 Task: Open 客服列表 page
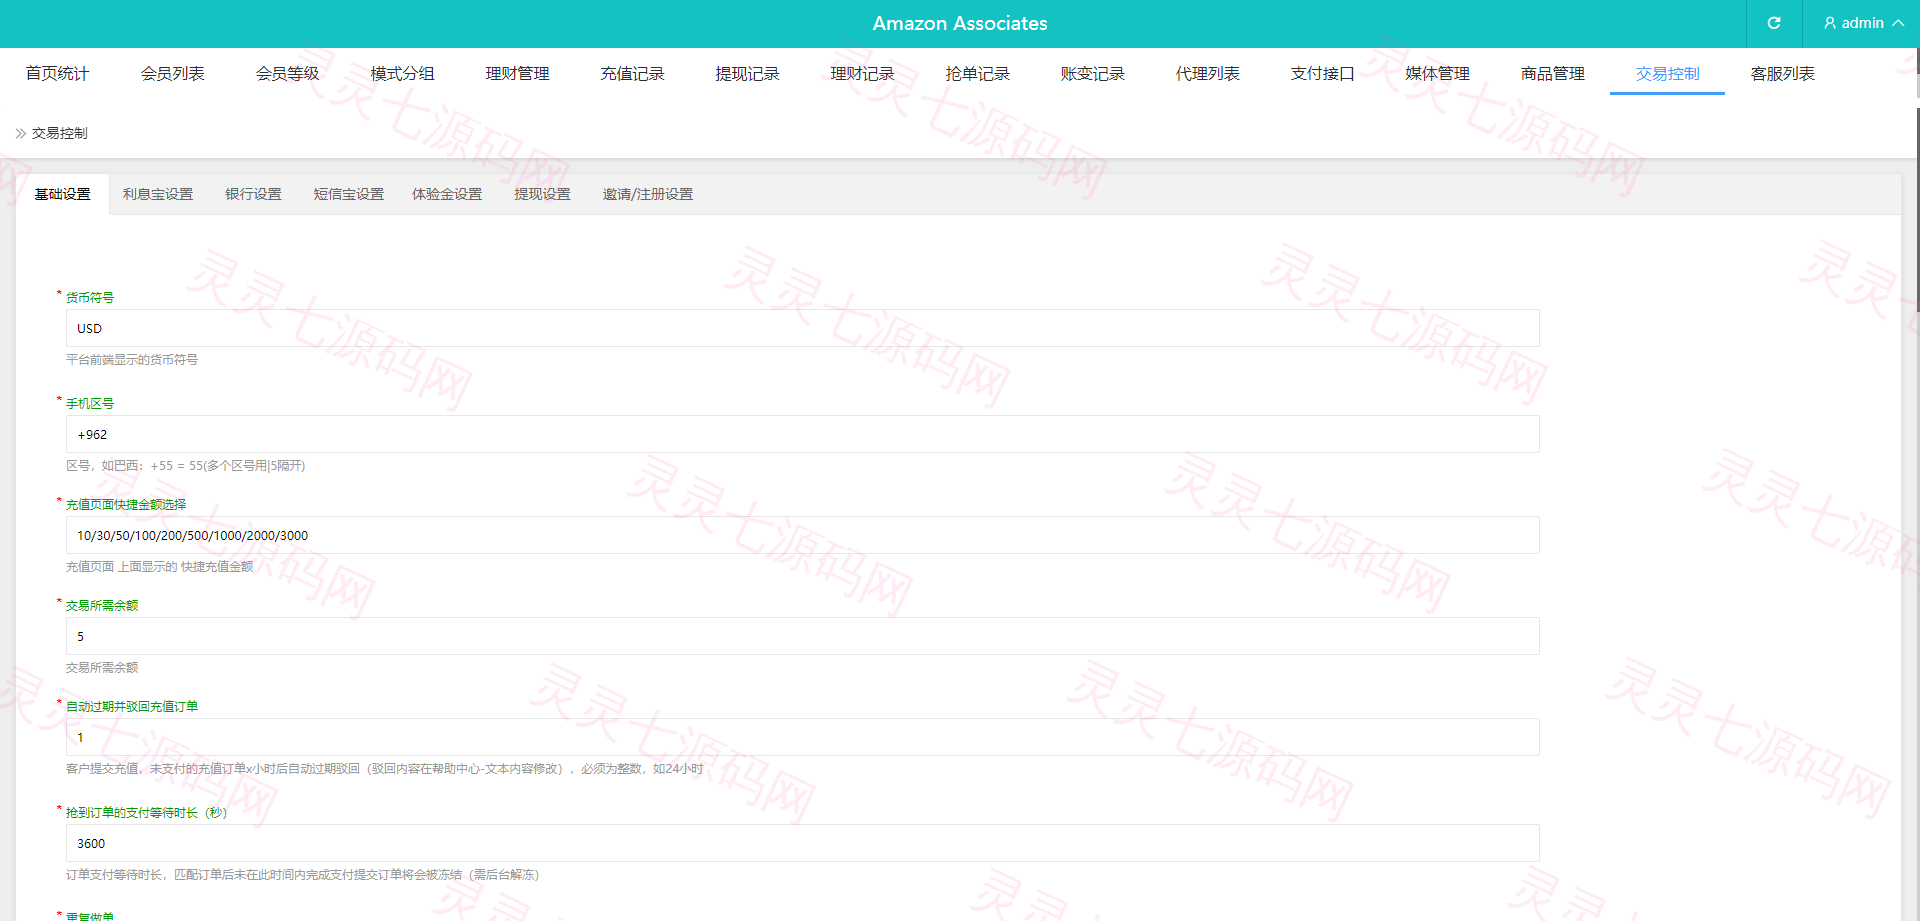[x=1782, y=73]
